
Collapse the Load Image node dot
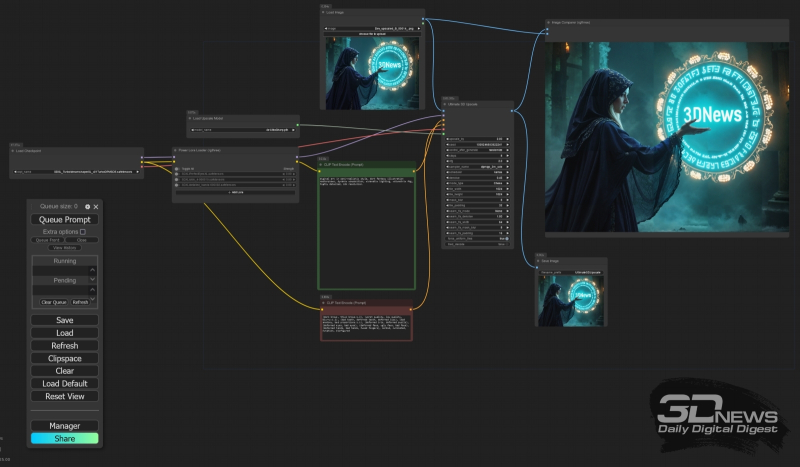[x=324, y=14]
